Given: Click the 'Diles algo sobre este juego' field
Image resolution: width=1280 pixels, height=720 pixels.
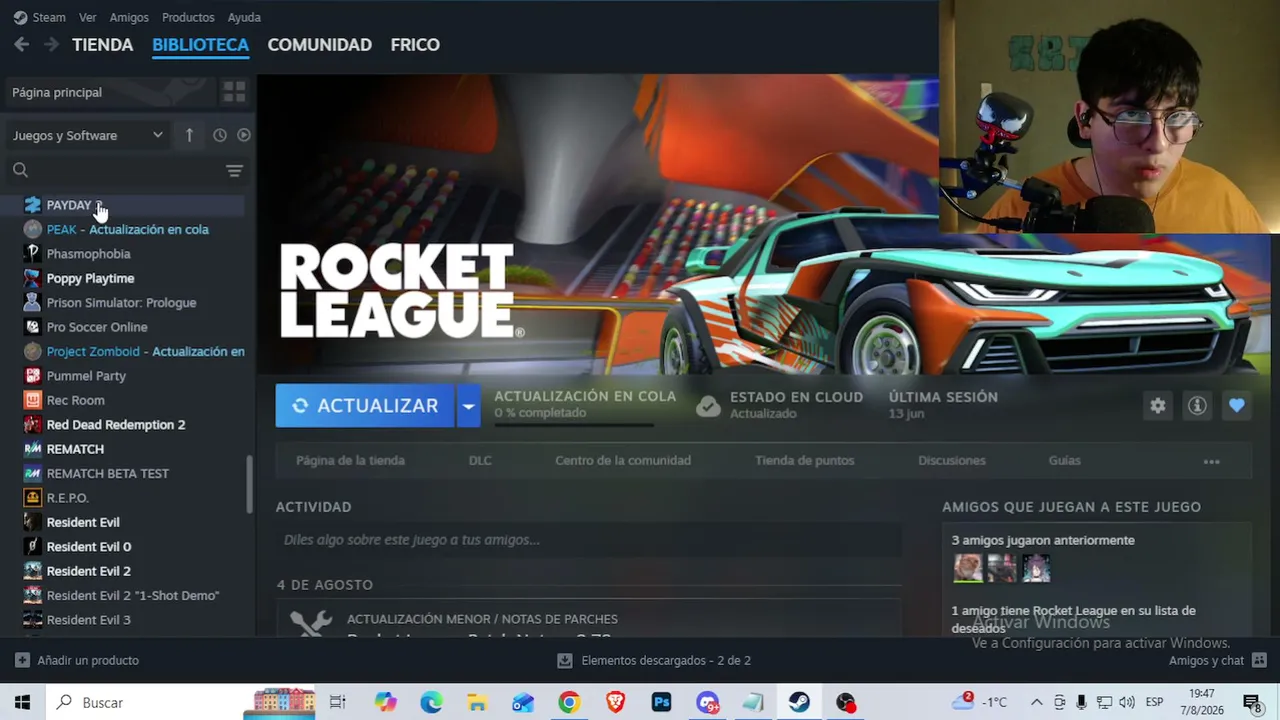Looking at the screenshot, I should 589,540.
